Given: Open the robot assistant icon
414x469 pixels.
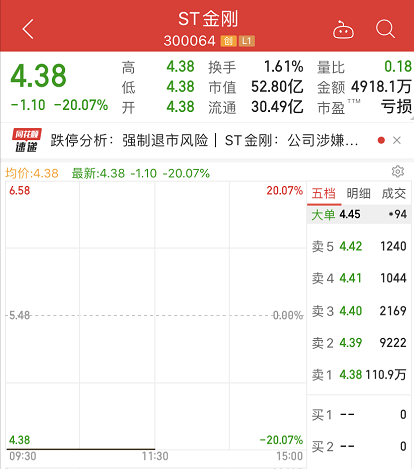Looking at the screenshot, I should click(x=343, y=30).
